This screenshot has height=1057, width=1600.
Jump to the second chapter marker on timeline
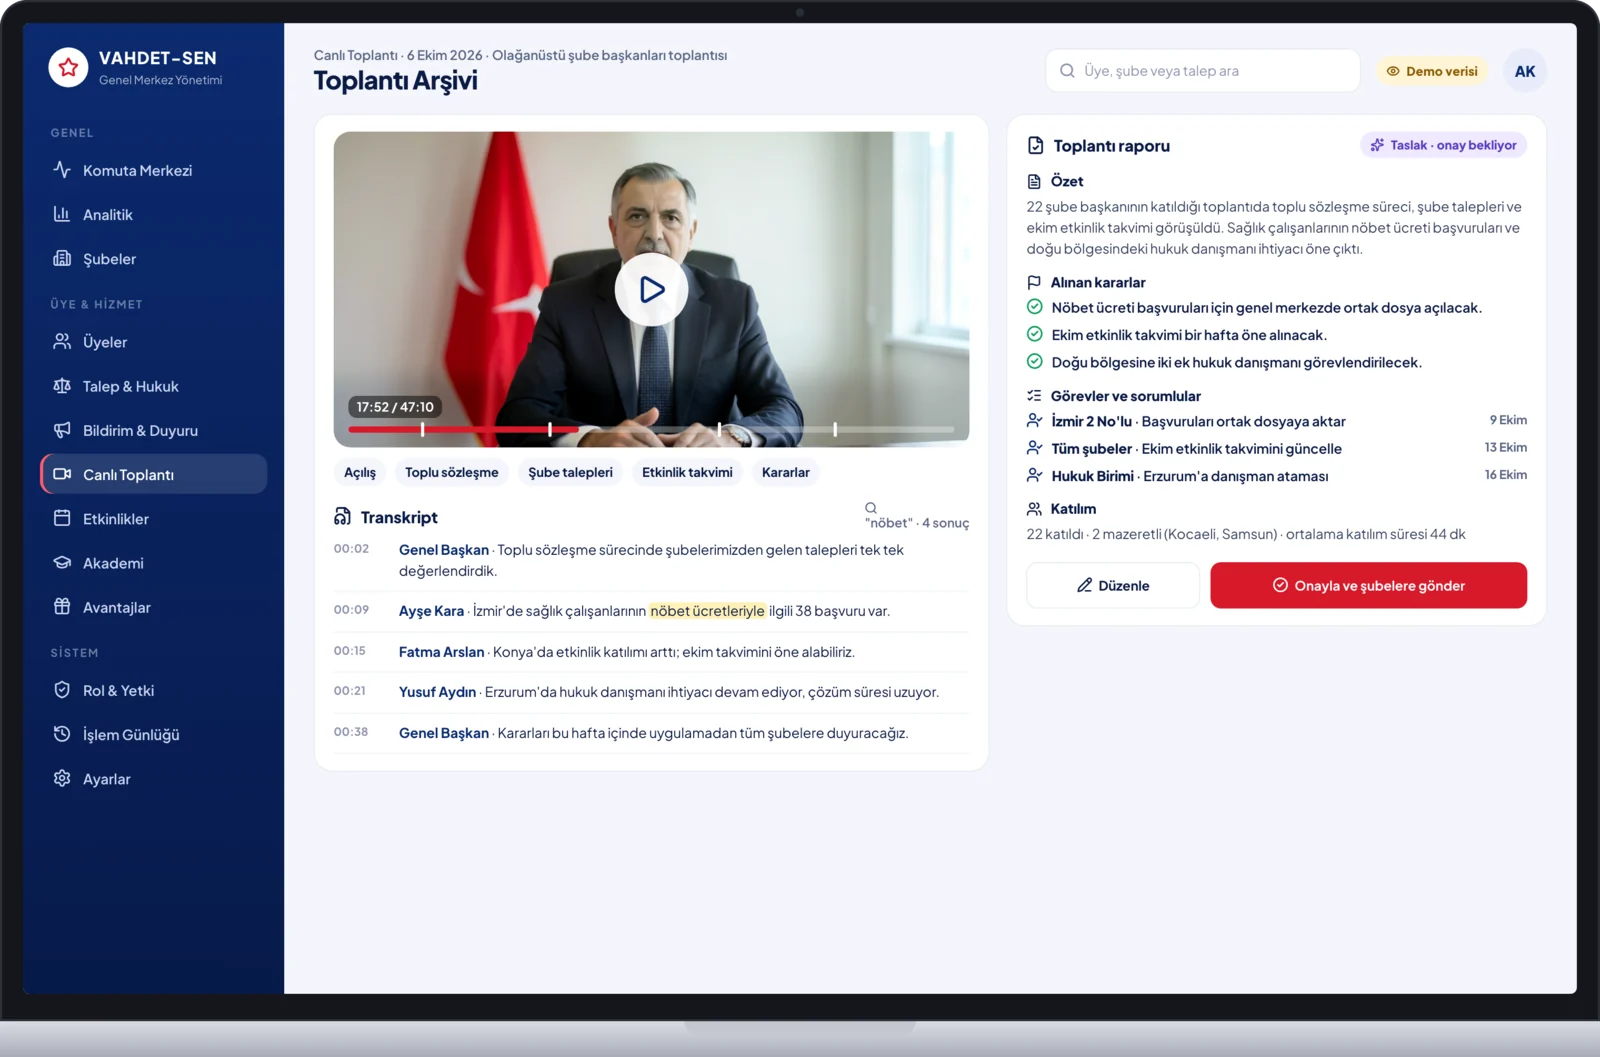point(550,429)
